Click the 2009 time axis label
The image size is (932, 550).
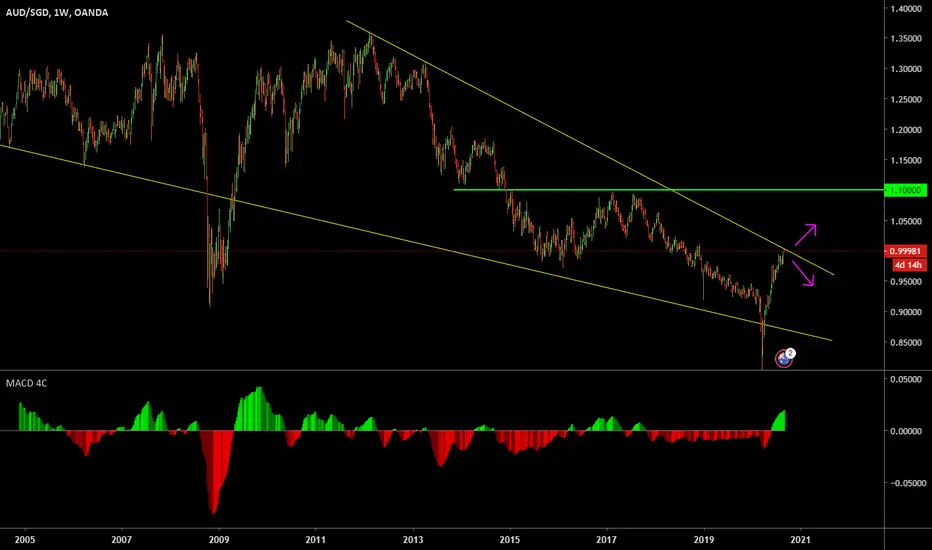click(x=219, y=540)
